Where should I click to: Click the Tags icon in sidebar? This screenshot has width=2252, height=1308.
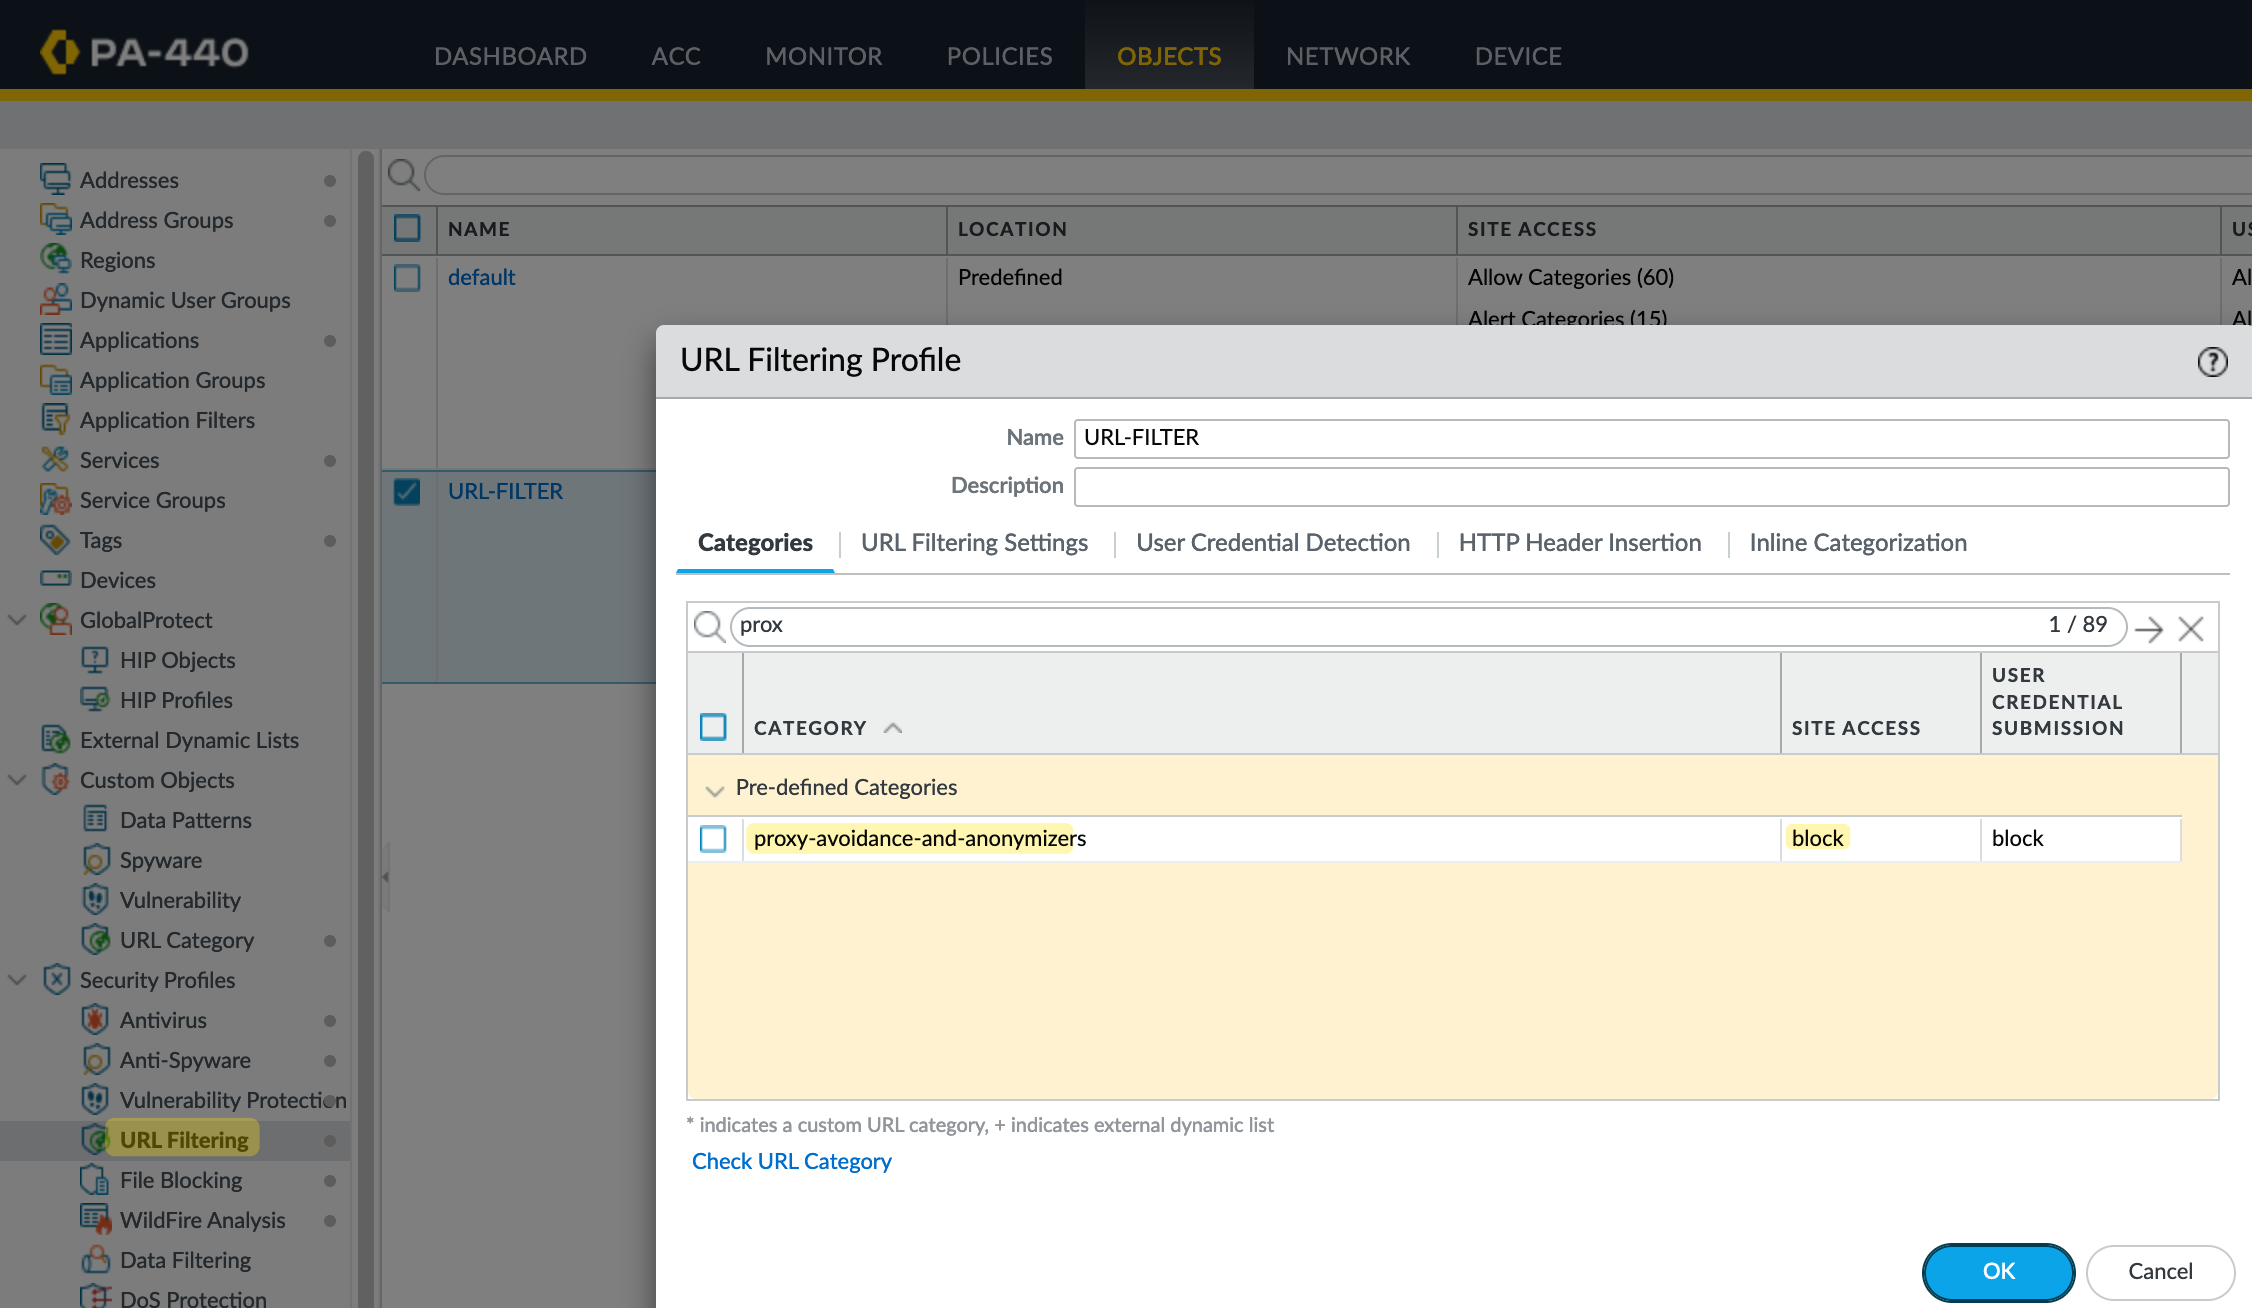[55, 540]
